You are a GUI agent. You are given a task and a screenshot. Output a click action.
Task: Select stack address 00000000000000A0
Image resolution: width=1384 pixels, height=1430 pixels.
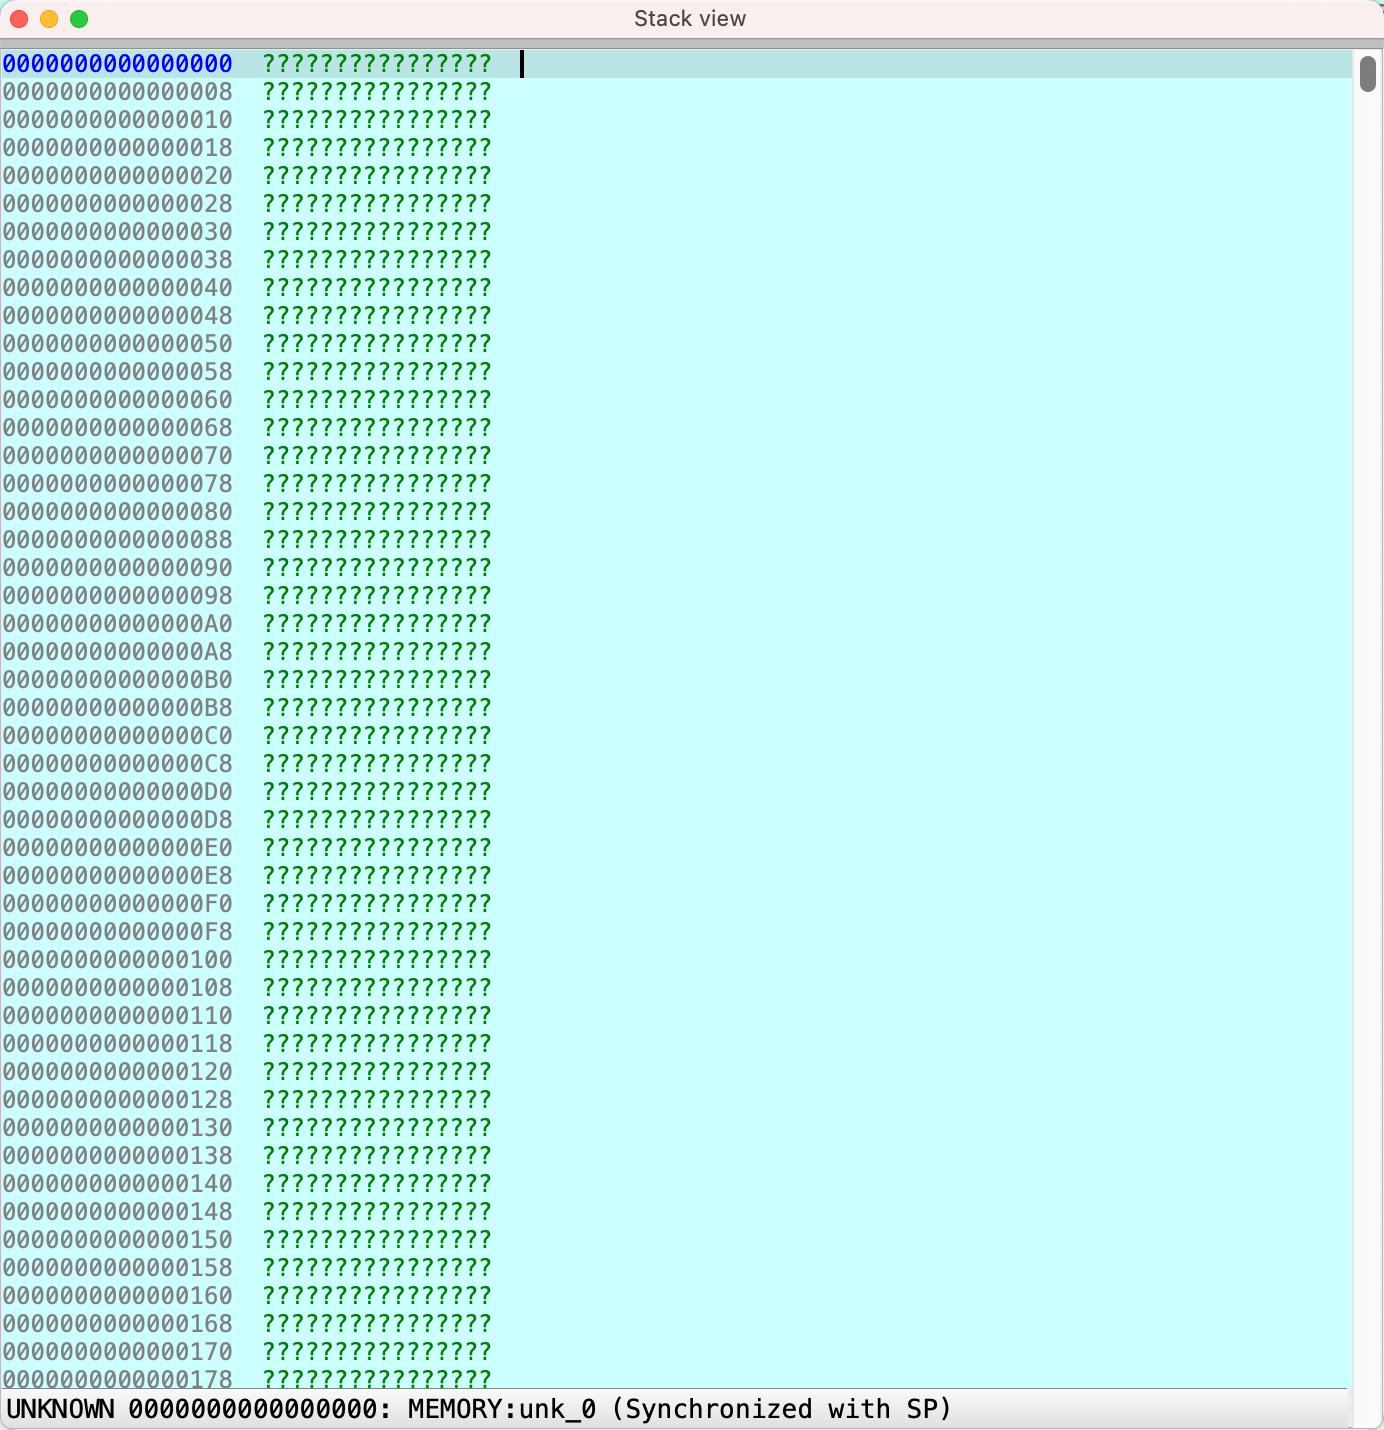click(x=118, y=624)
